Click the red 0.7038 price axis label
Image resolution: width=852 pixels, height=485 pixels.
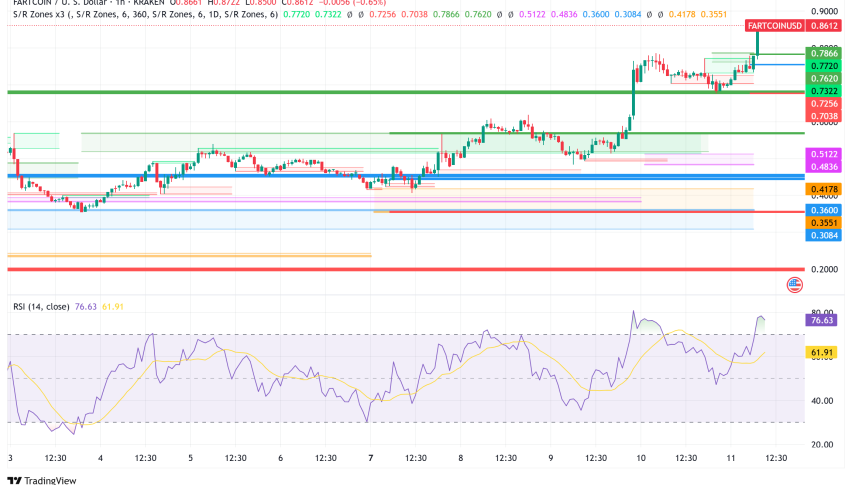pyautogui.click(x=824, y=116)
